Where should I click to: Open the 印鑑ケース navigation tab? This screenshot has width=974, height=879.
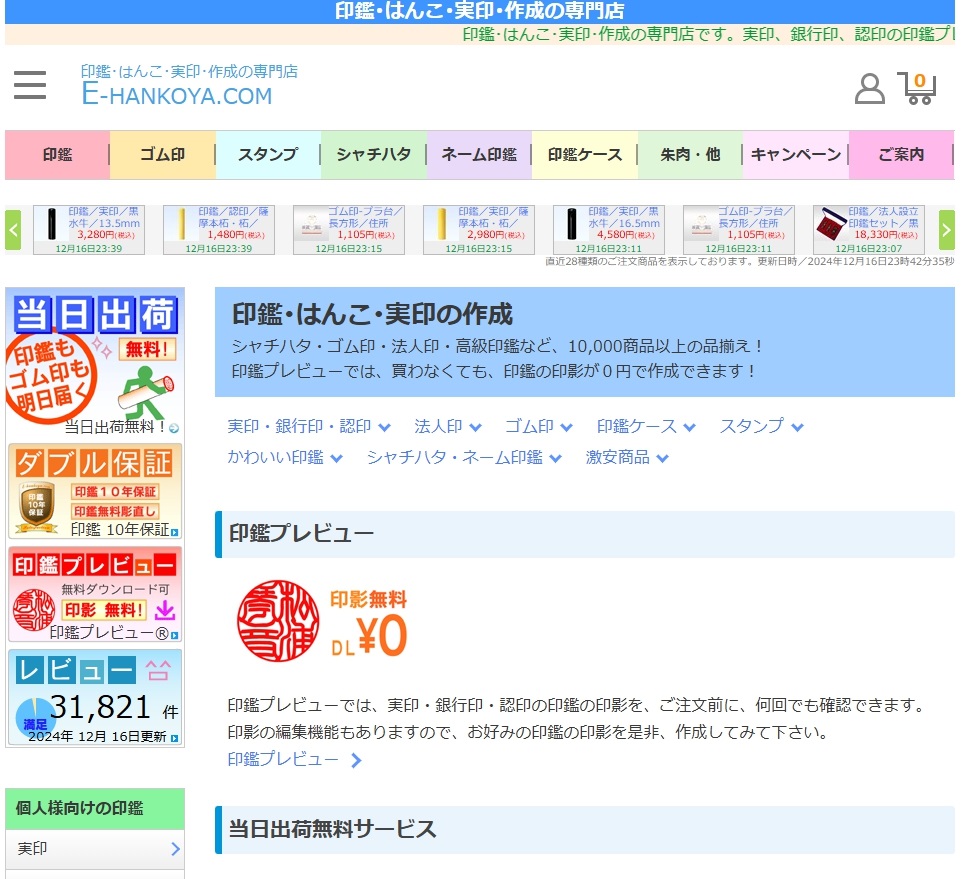(x=585, y=155)
